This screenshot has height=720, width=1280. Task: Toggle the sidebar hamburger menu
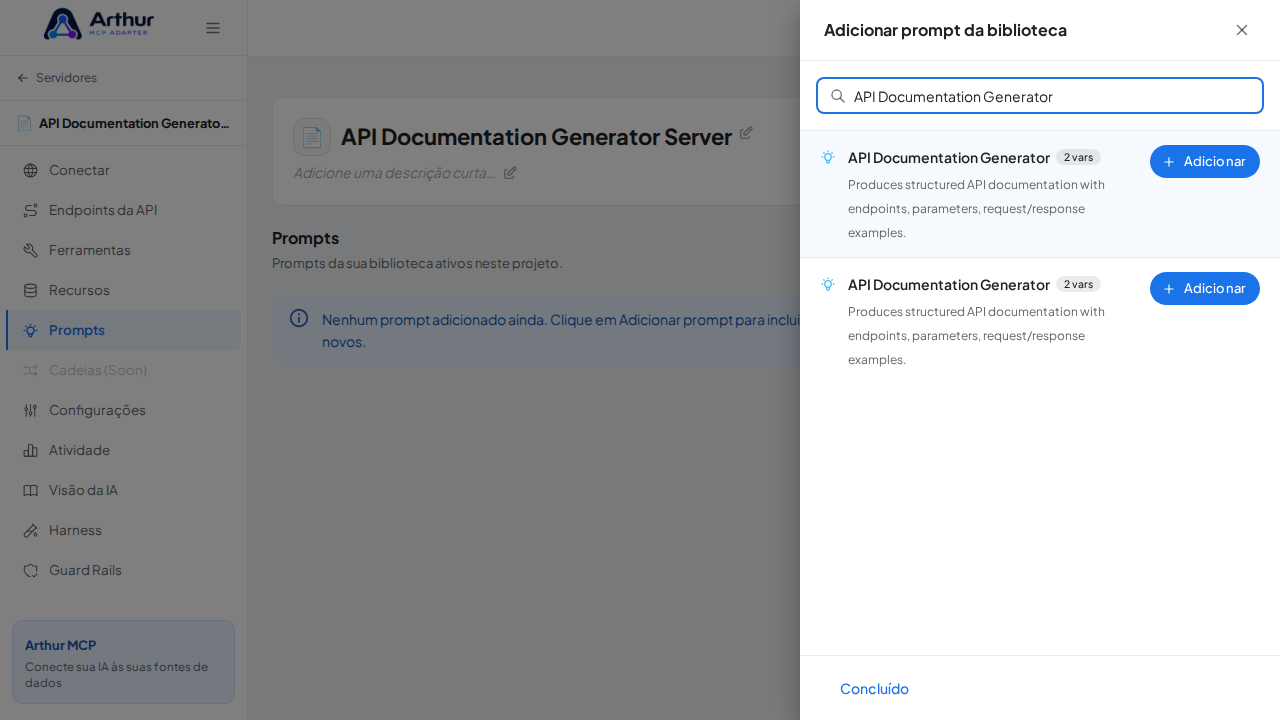coord(213,28)
